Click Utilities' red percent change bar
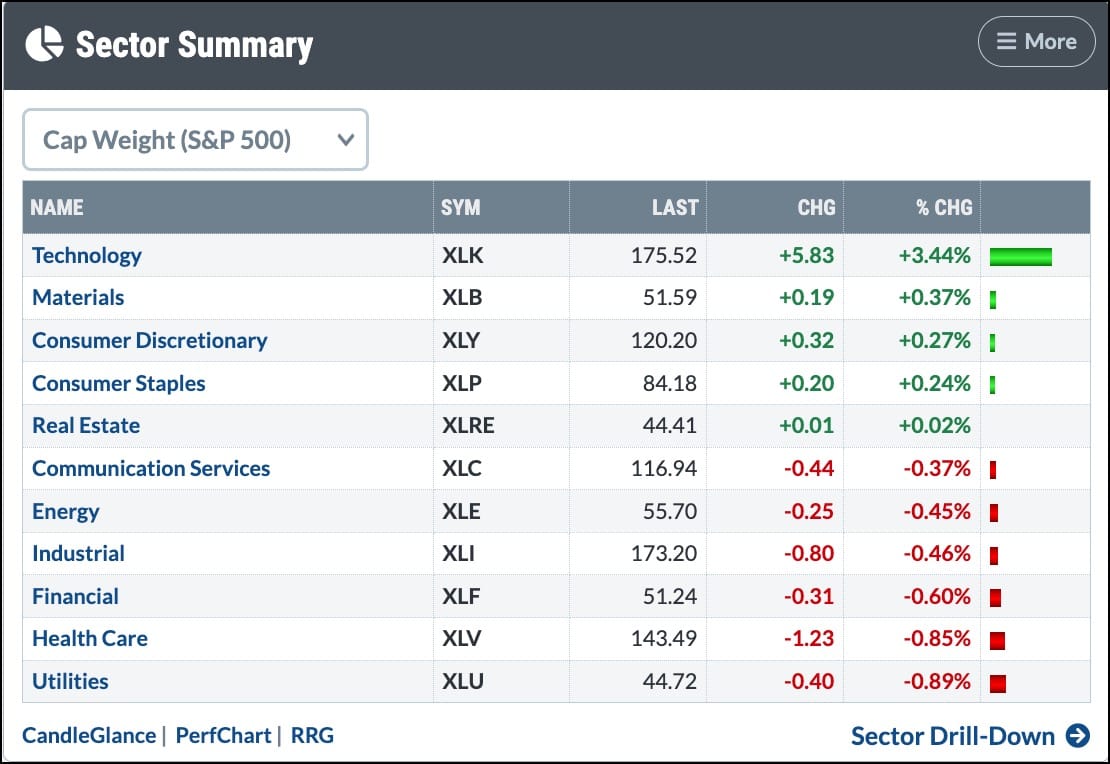This screenshot has height=764, width=1110. click(x=997, y=684)
